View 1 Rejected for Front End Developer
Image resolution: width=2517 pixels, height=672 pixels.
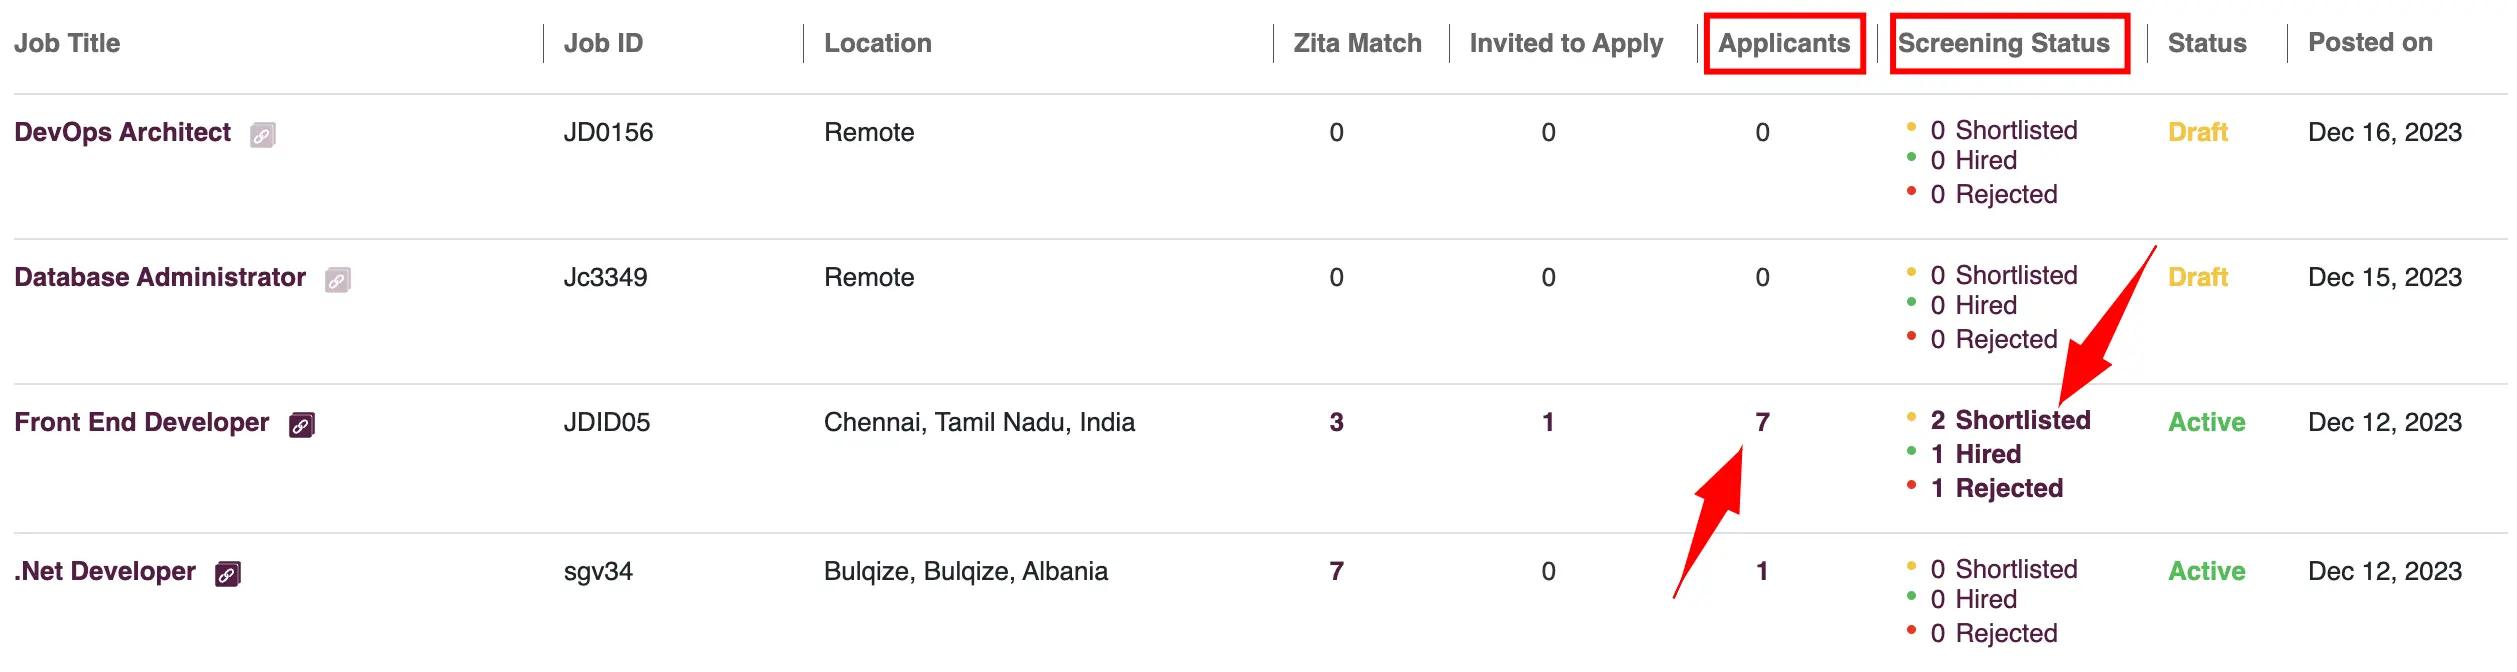pos(1997,488)
